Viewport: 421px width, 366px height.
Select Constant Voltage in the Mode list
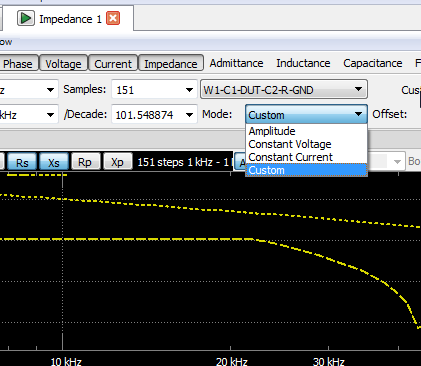[x=306, y=144]
